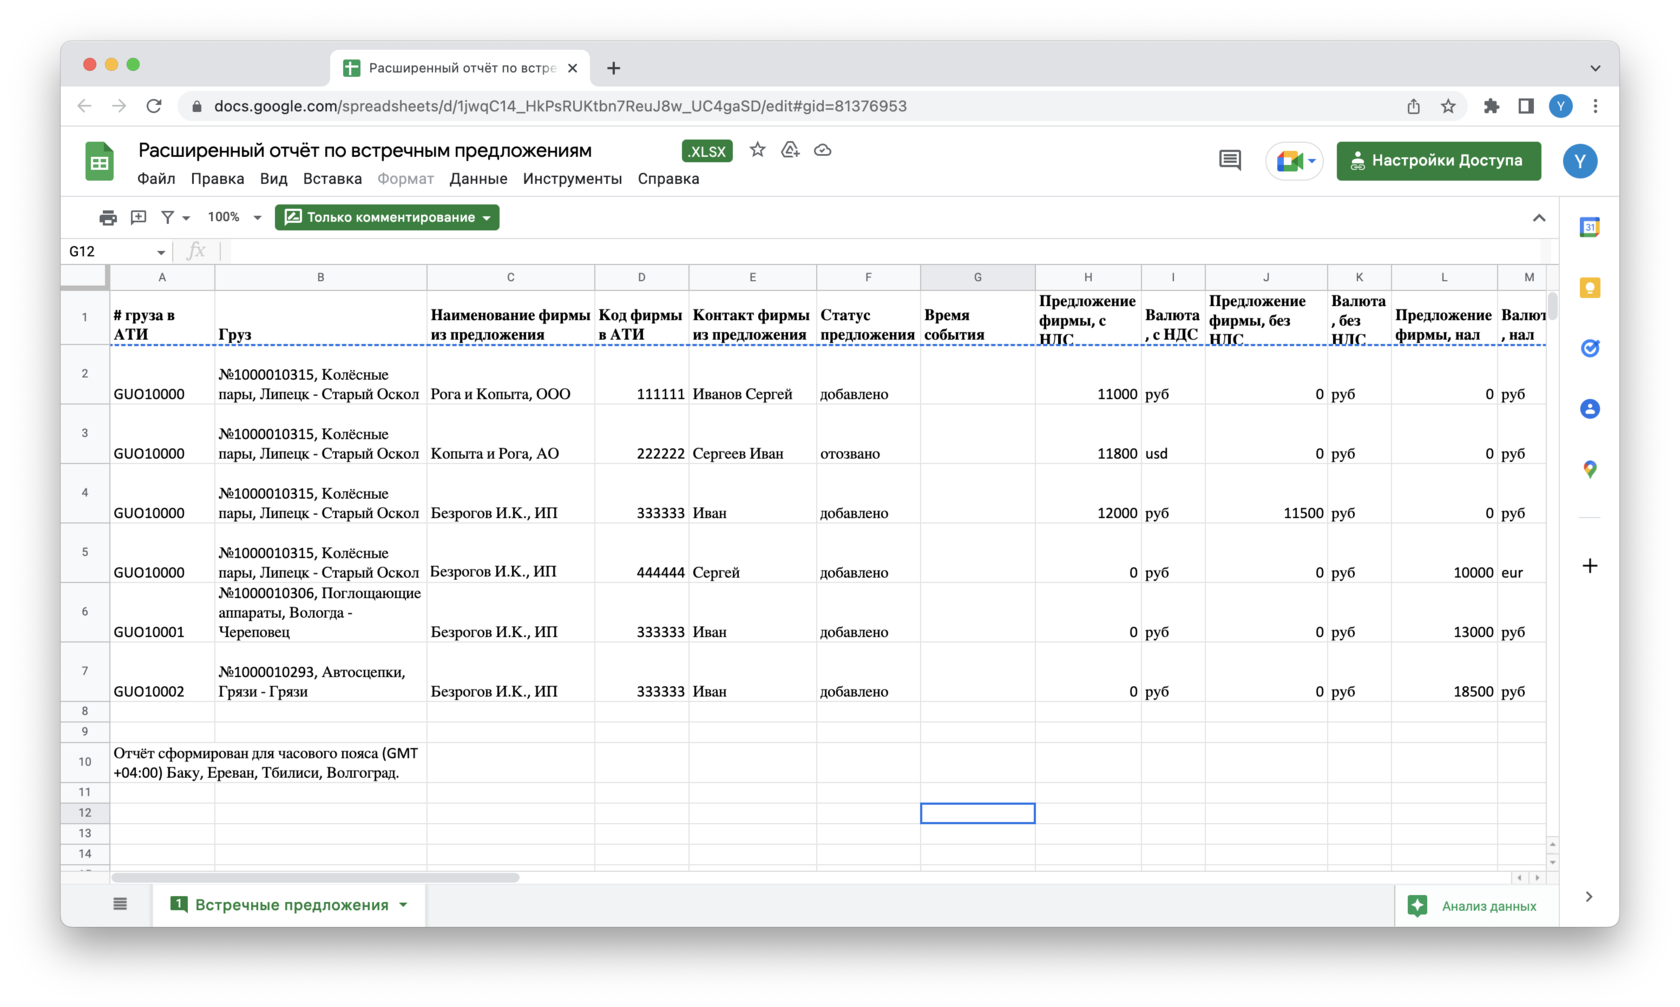The image size is (1680, 1007).
Task: Open the Инструменты menu
Action: pyautogui.click(x=572, y=179)
